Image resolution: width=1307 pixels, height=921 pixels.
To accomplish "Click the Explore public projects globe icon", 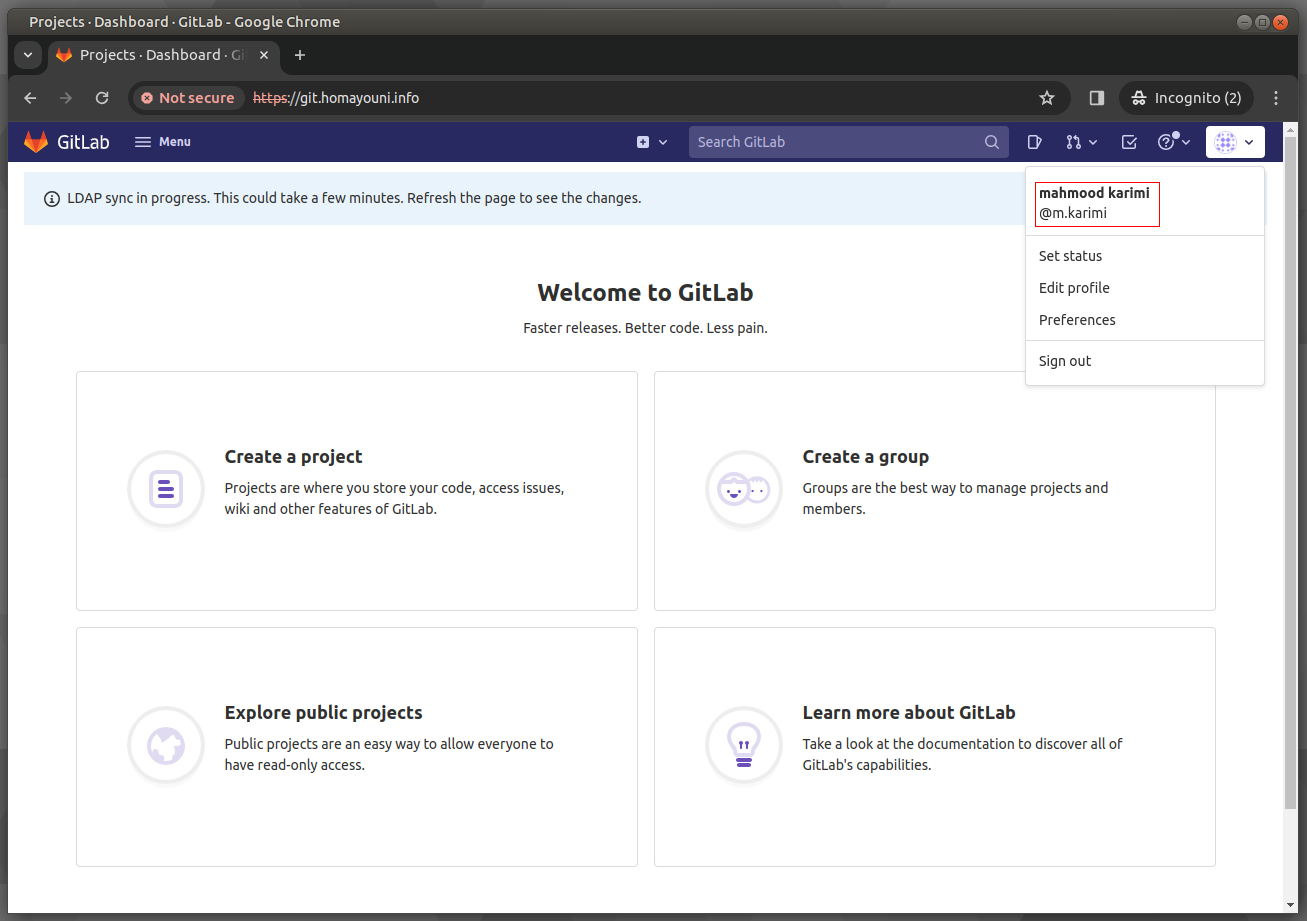I will 166,745.
